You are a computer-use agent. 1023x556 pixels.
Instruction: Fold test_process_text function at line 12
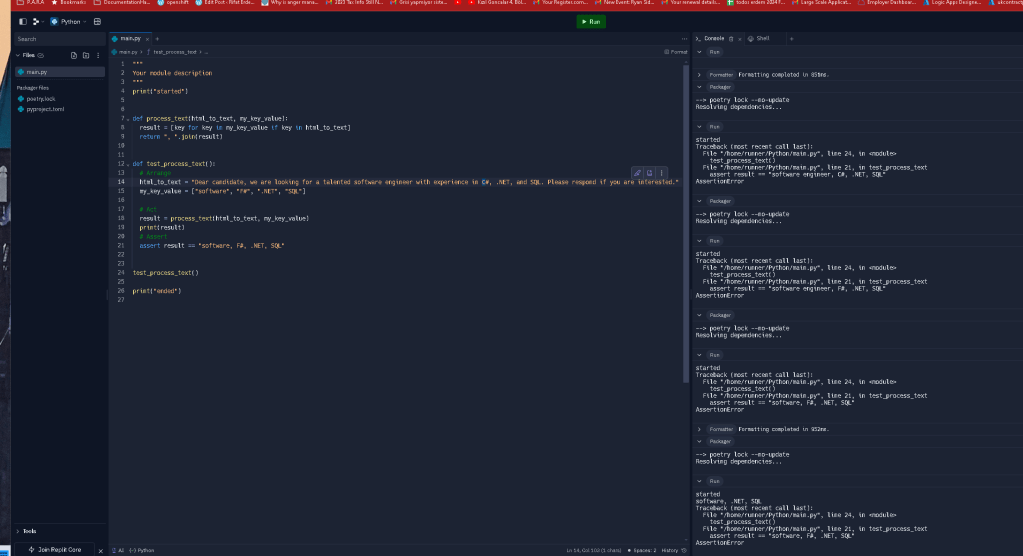coord(128,164)
